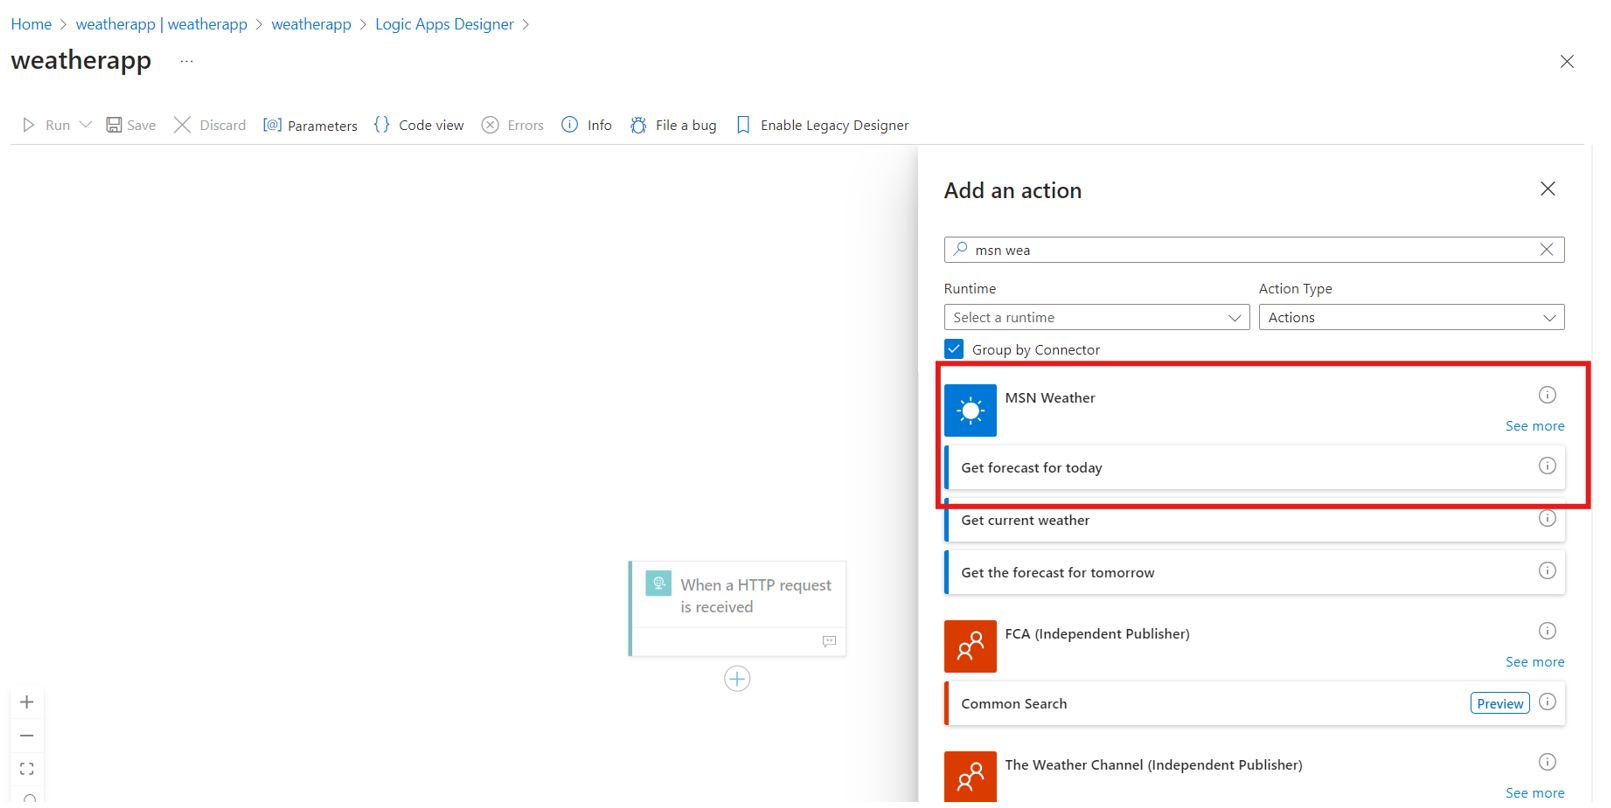Show info for FCA connector
The image size is (1611, 808).
[1548, 631]
